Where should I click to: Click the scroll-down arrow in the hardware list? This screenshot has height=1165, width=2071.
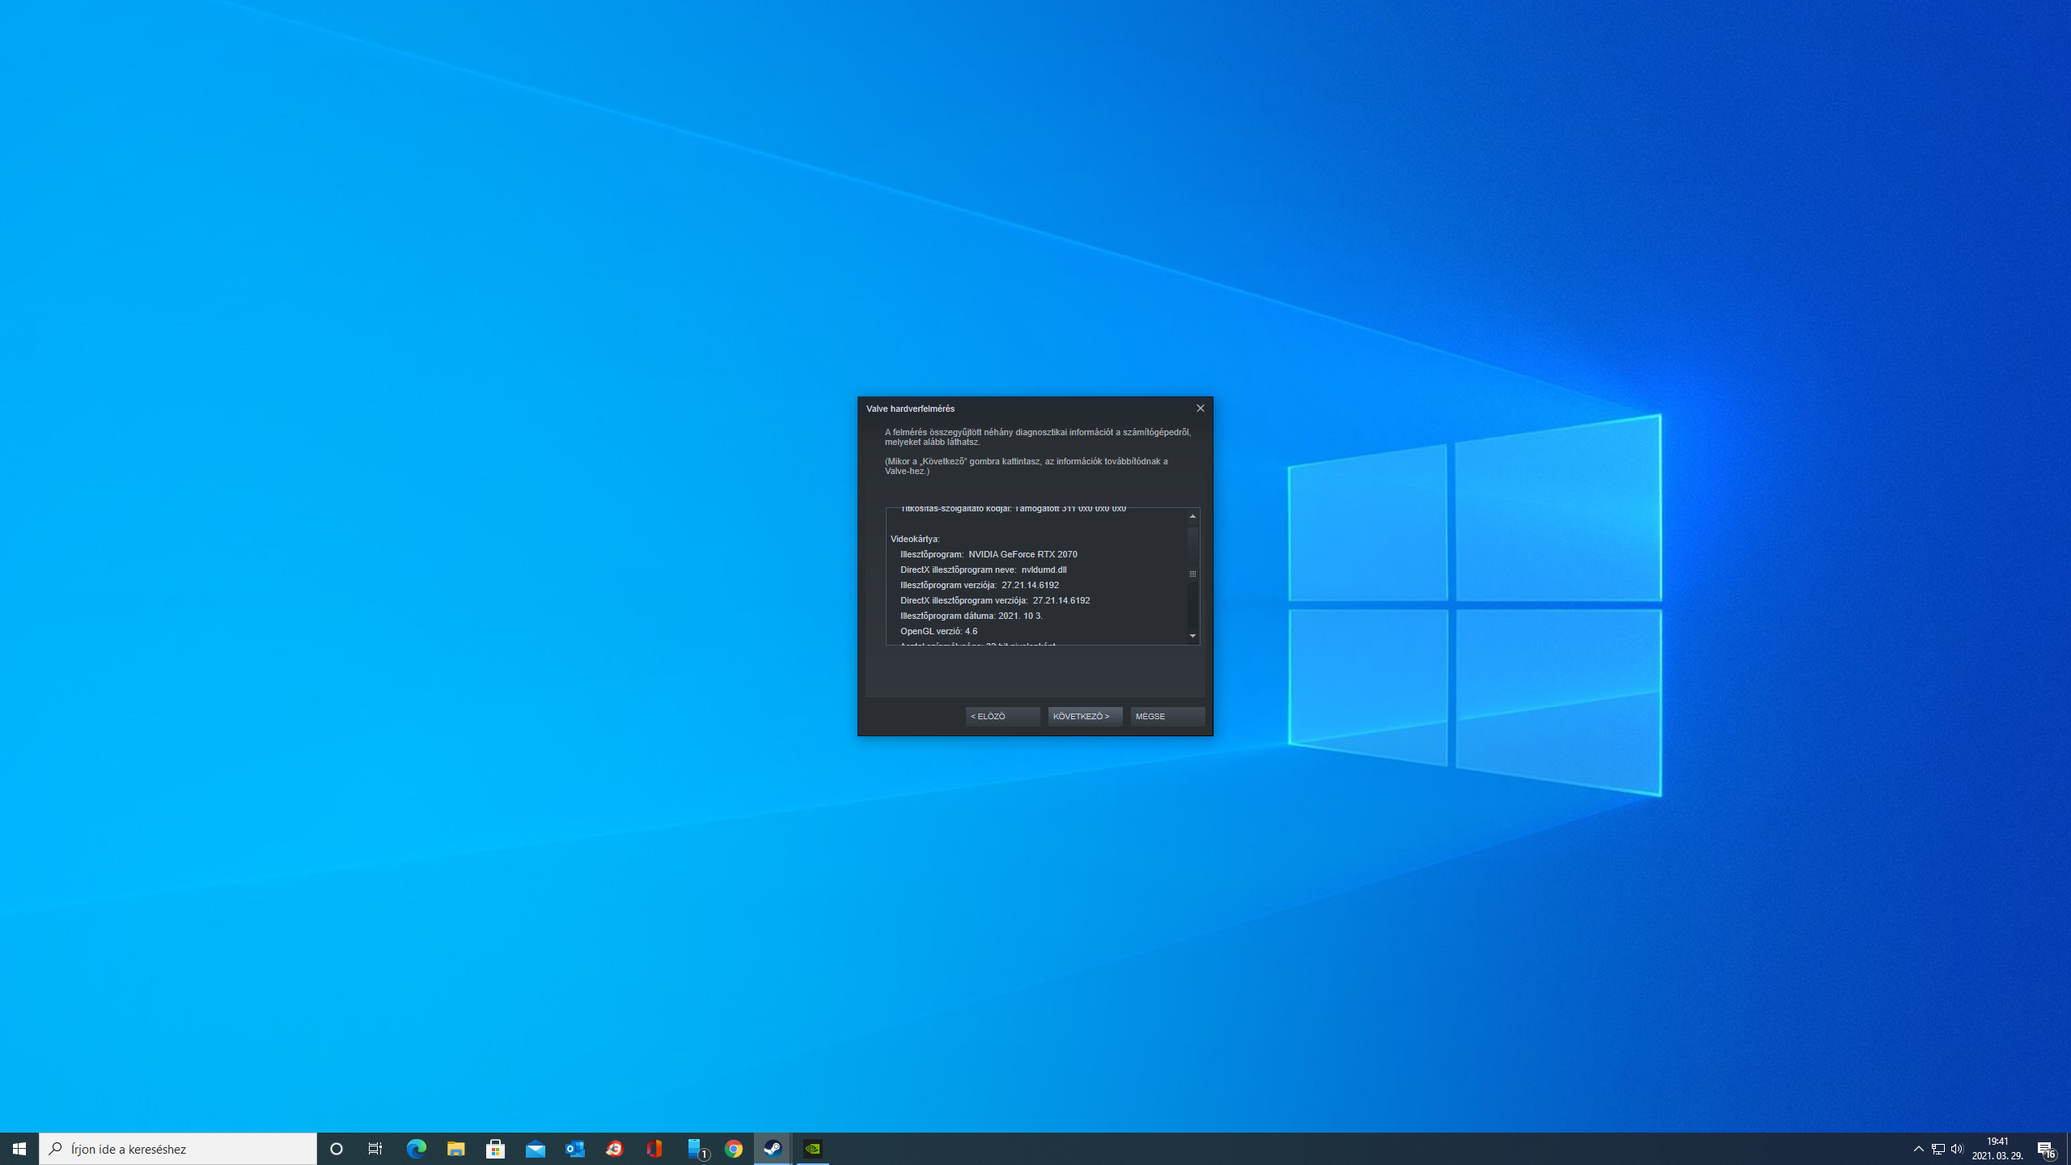1193,636
